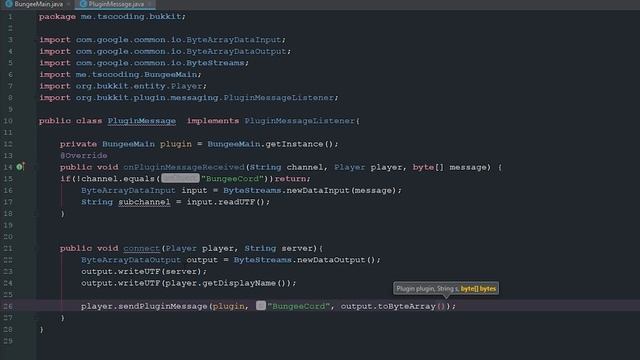640x360 pixels.
Task: Click the String server parameter on line 21
Action: (278, 248)
